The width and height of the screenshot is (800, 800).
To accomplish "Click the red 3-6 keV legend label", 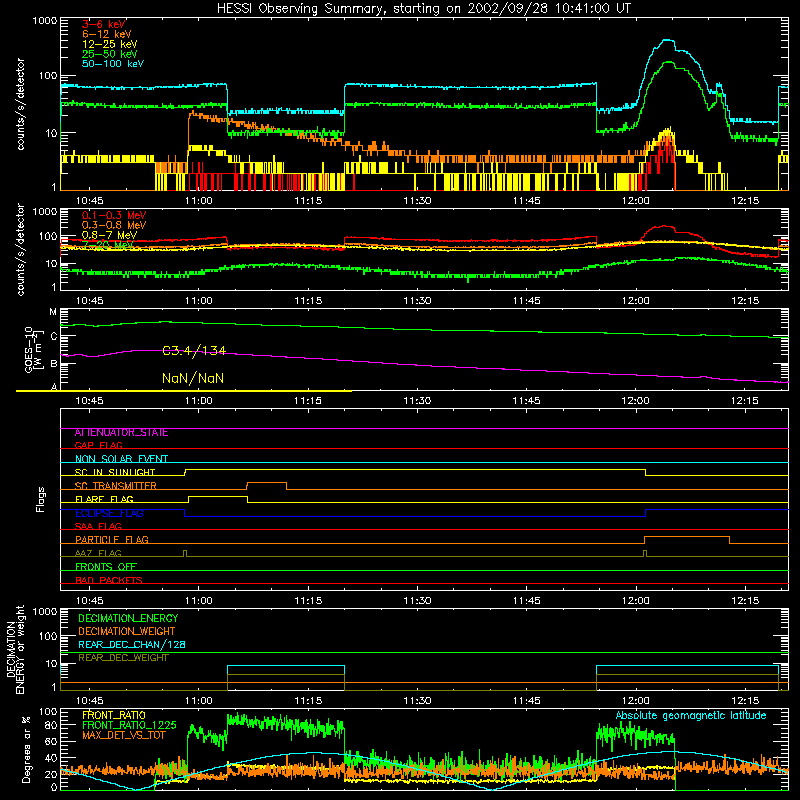I will point(104,24).
